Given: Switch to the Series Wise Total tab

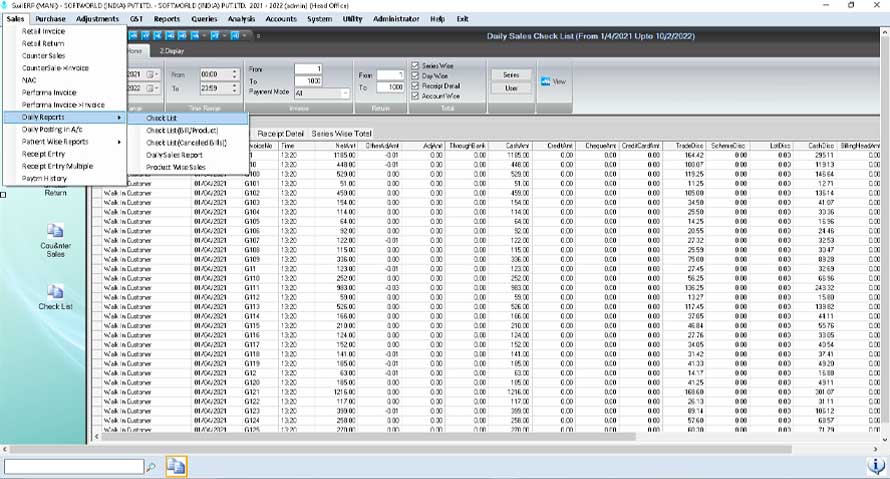Looking at the screenshot, I should (342, 133).
